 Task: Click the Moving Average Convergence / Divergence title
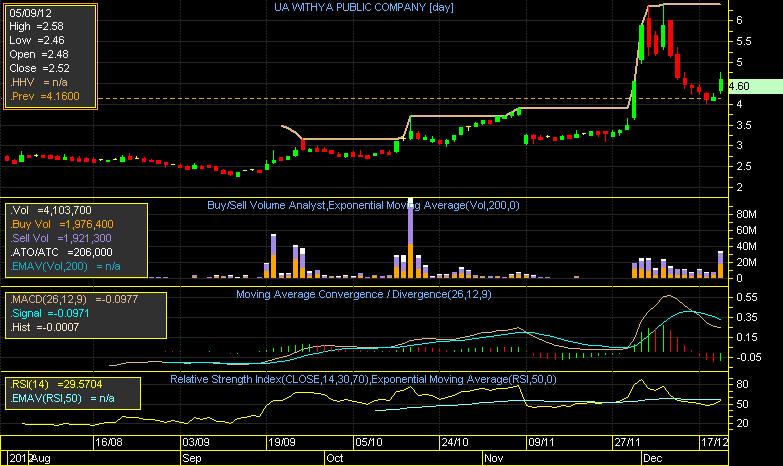point(364,294)
